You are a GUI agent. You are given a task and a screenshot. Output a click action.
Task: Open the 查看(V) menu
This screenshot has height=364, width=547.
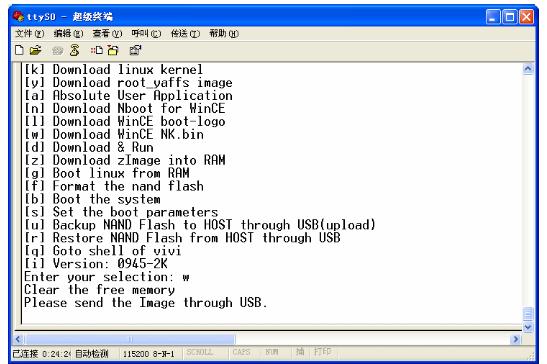coord(107,34)
